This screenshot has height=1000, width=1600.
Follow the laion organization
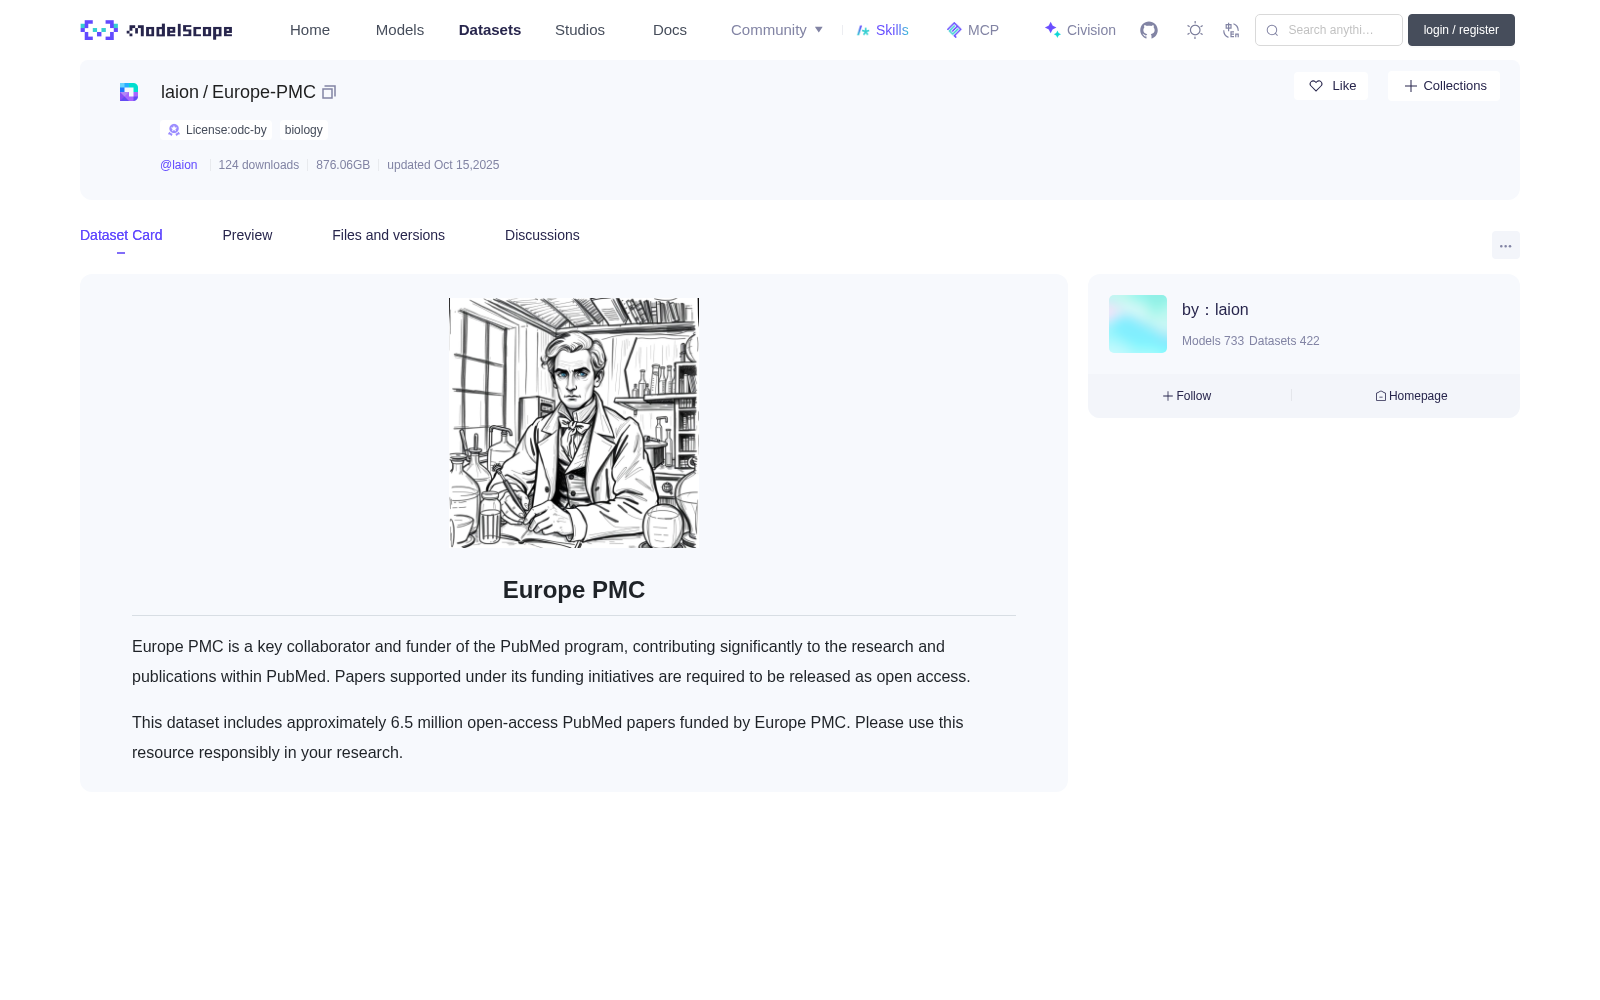coord(1187,396)
